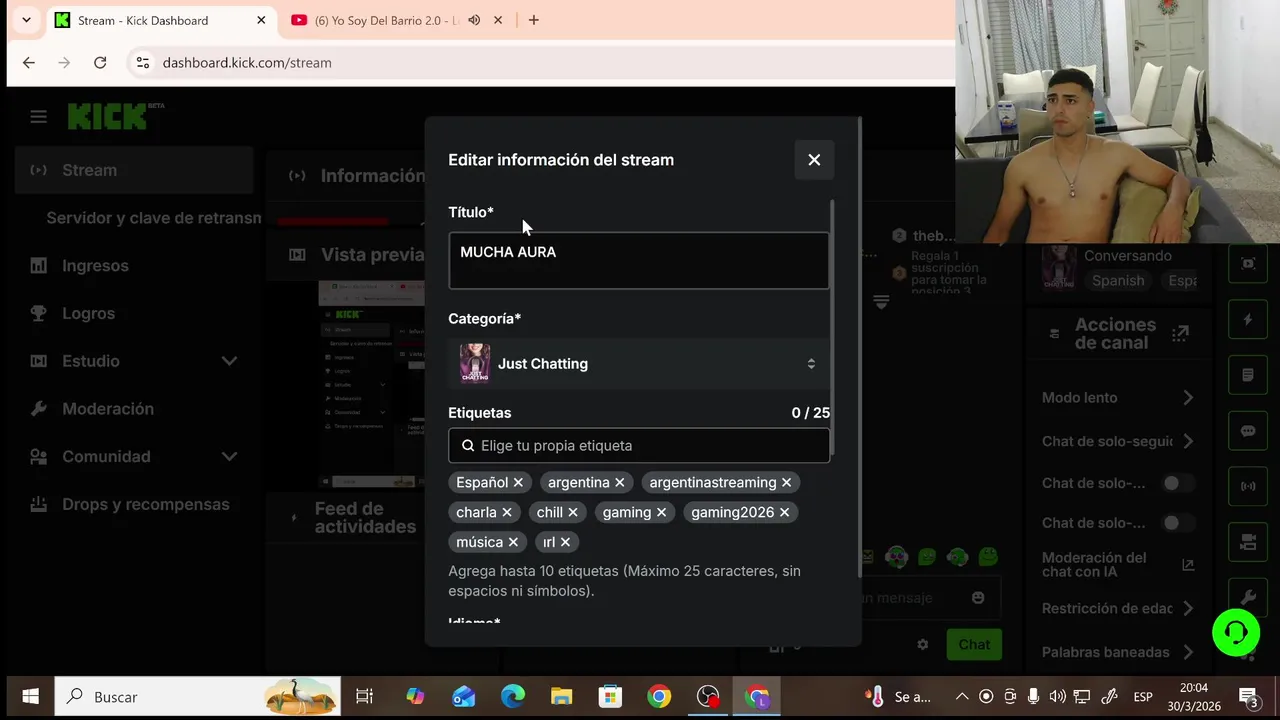Click the Elige tu propia etiqueta search field
This screenshot has height=720, width=1280.
639,446
